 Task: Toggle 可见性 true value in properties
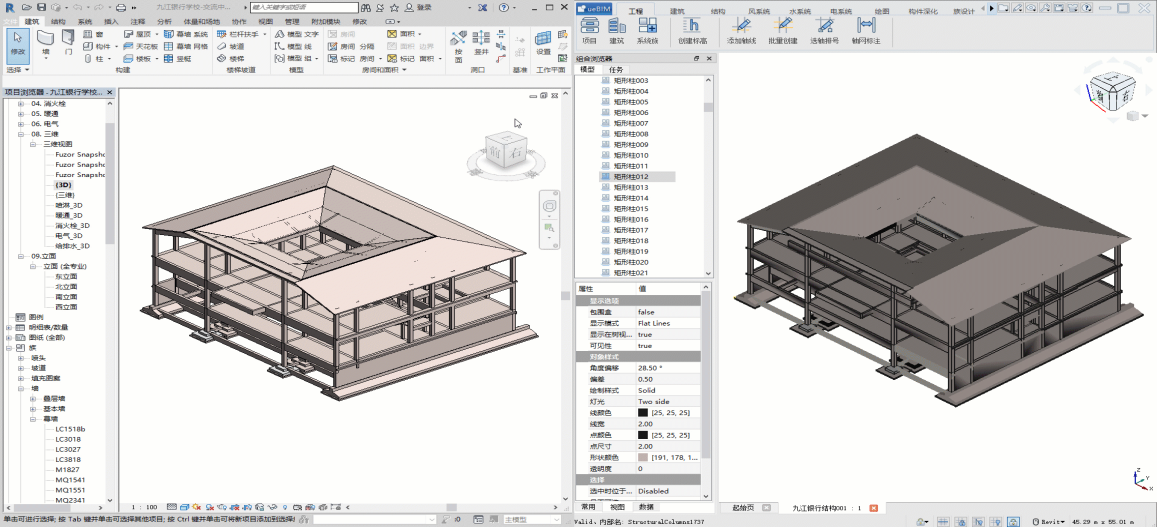pyautogui.click(x=645, y=345)
